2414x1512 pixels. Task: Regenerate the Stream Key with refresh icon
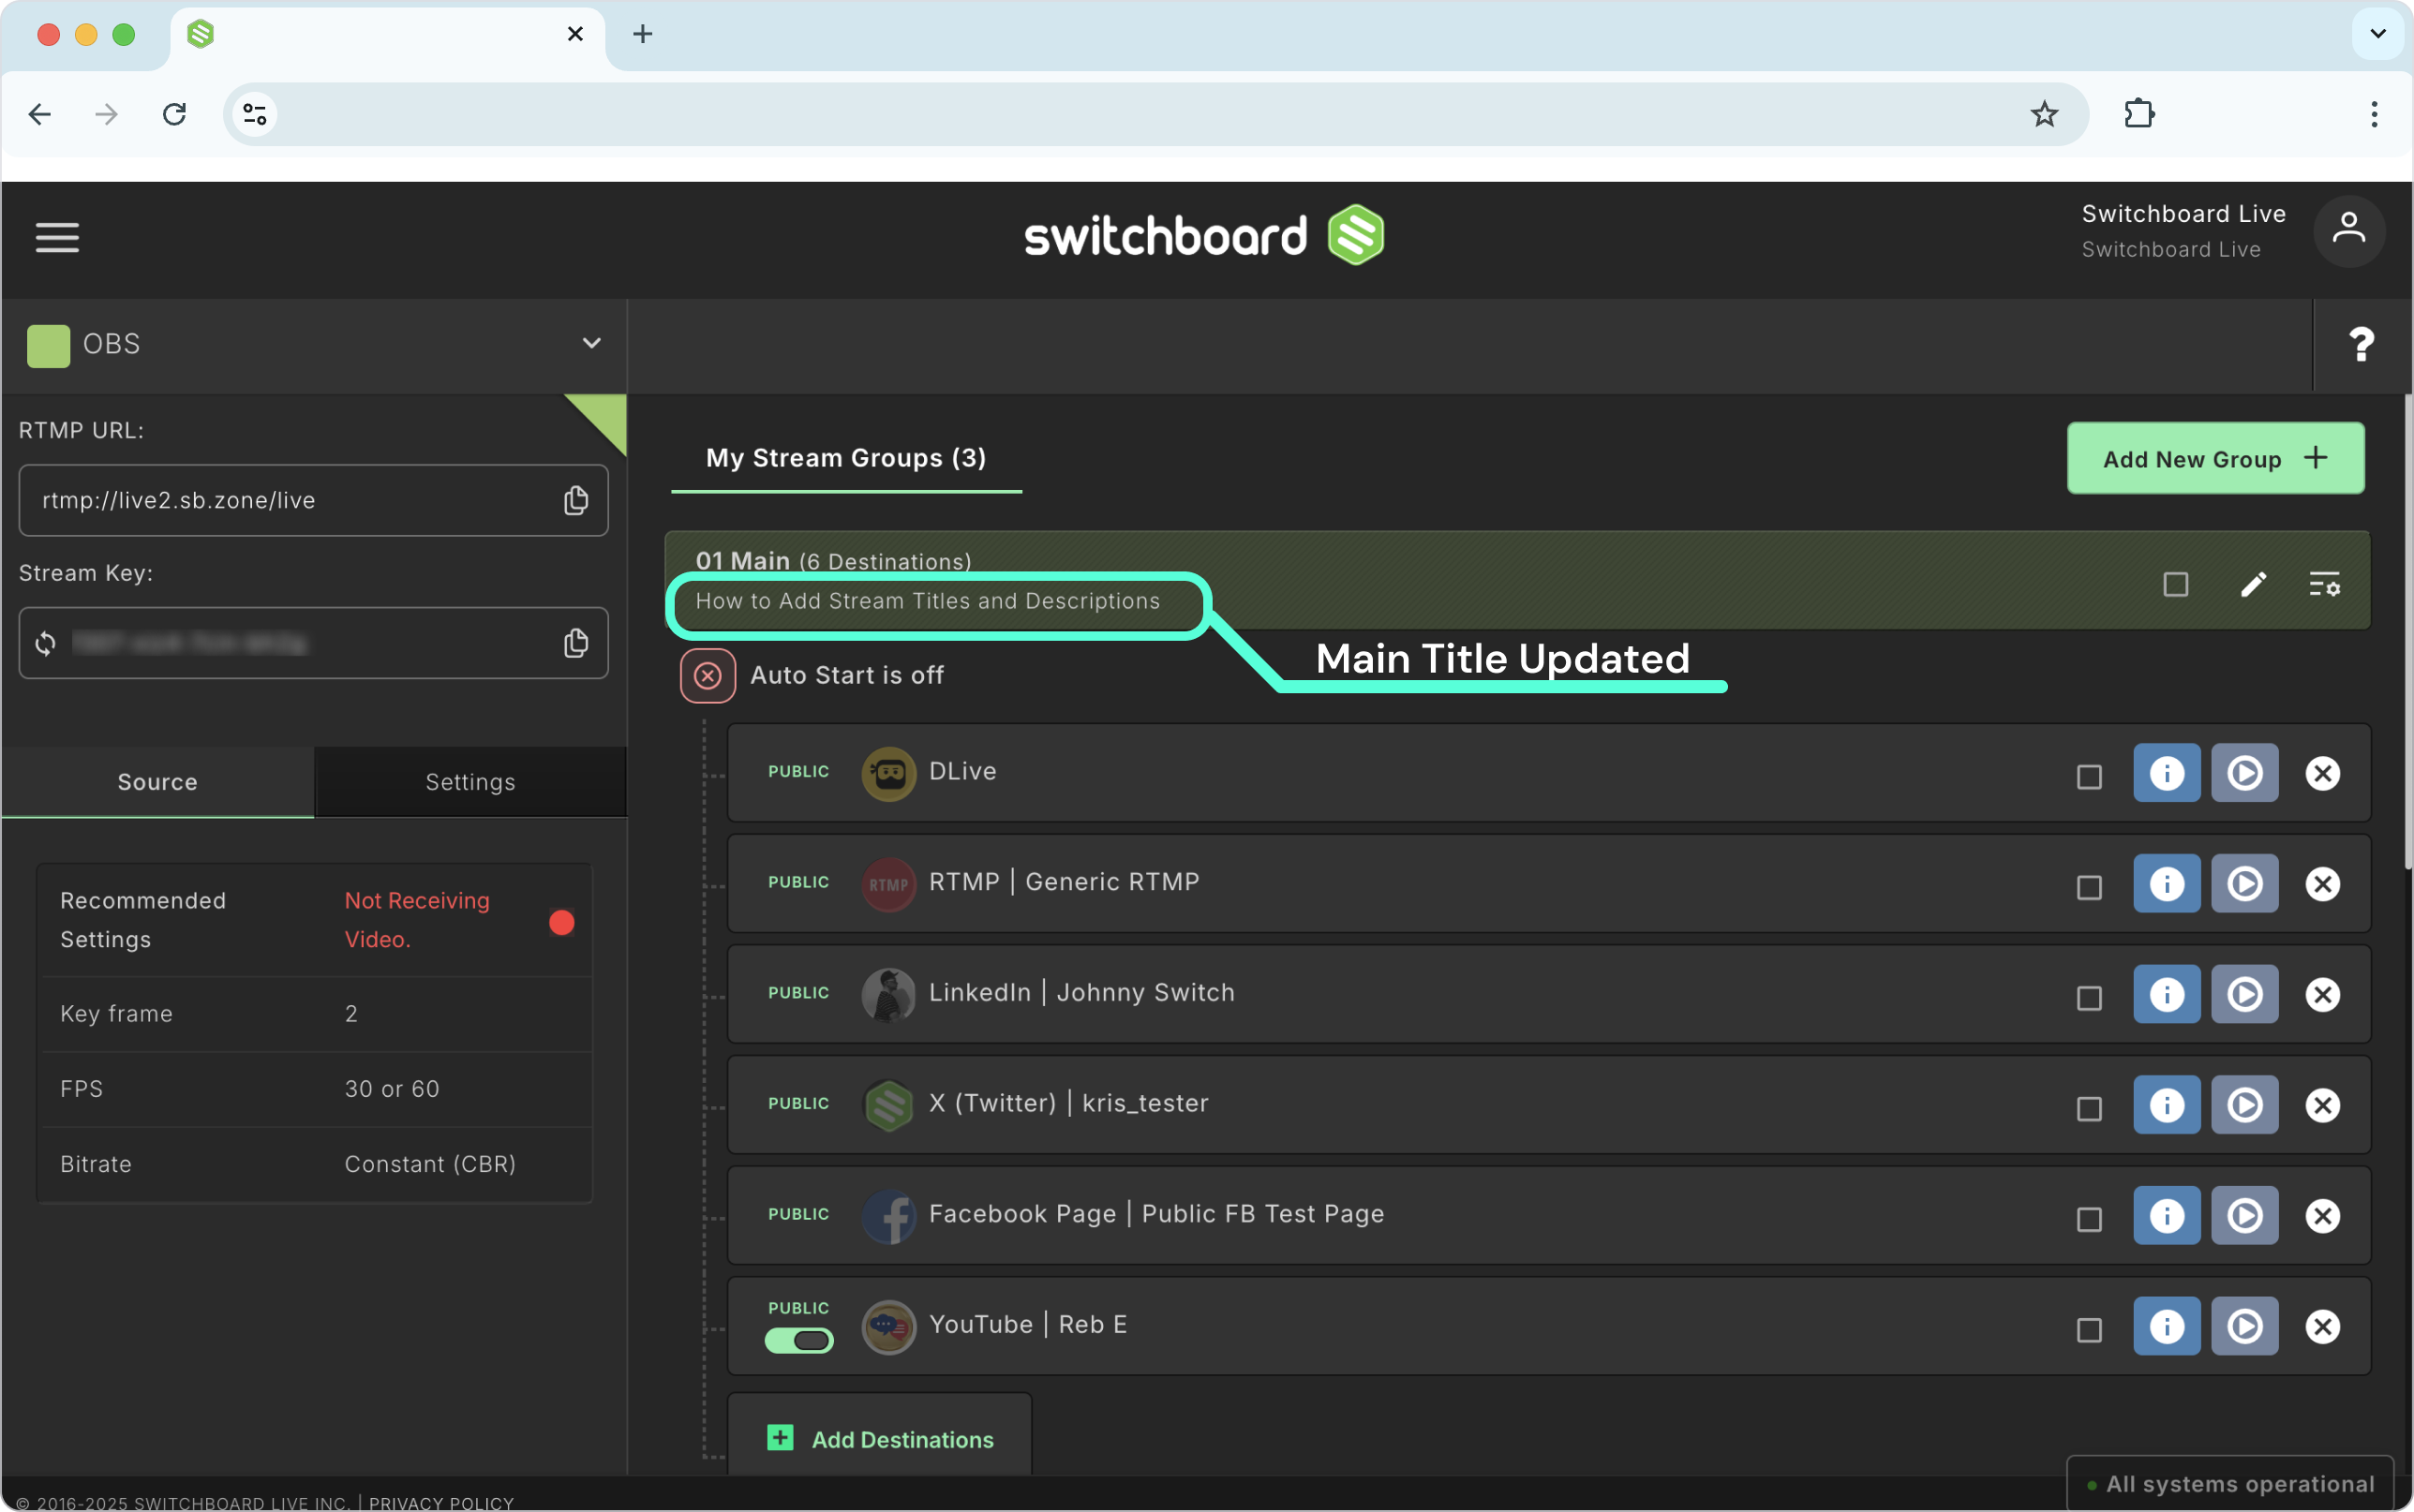(x=45, y=643)
